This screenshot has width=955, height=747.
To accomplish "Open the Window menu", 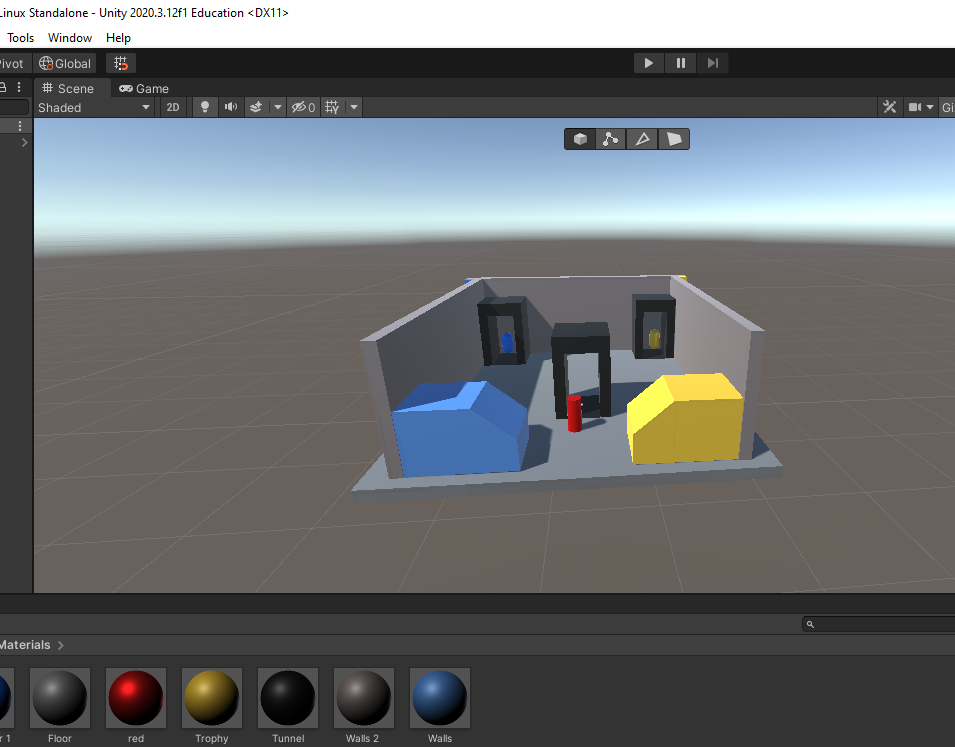I will [x=70, y=38].
